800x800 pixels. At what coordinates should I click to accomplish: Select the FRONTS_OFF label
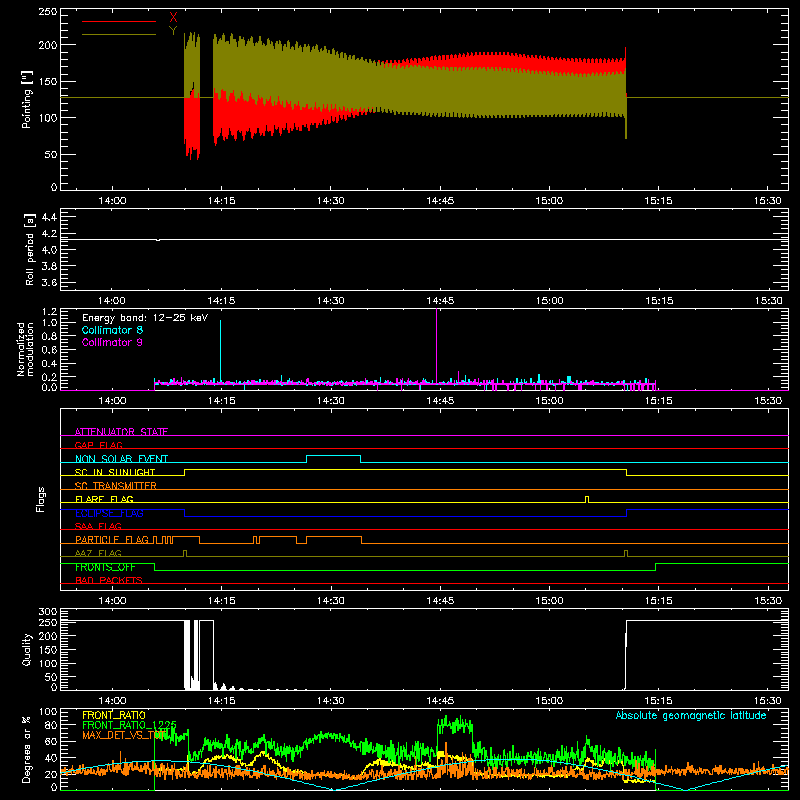click(x=105, y=567)
